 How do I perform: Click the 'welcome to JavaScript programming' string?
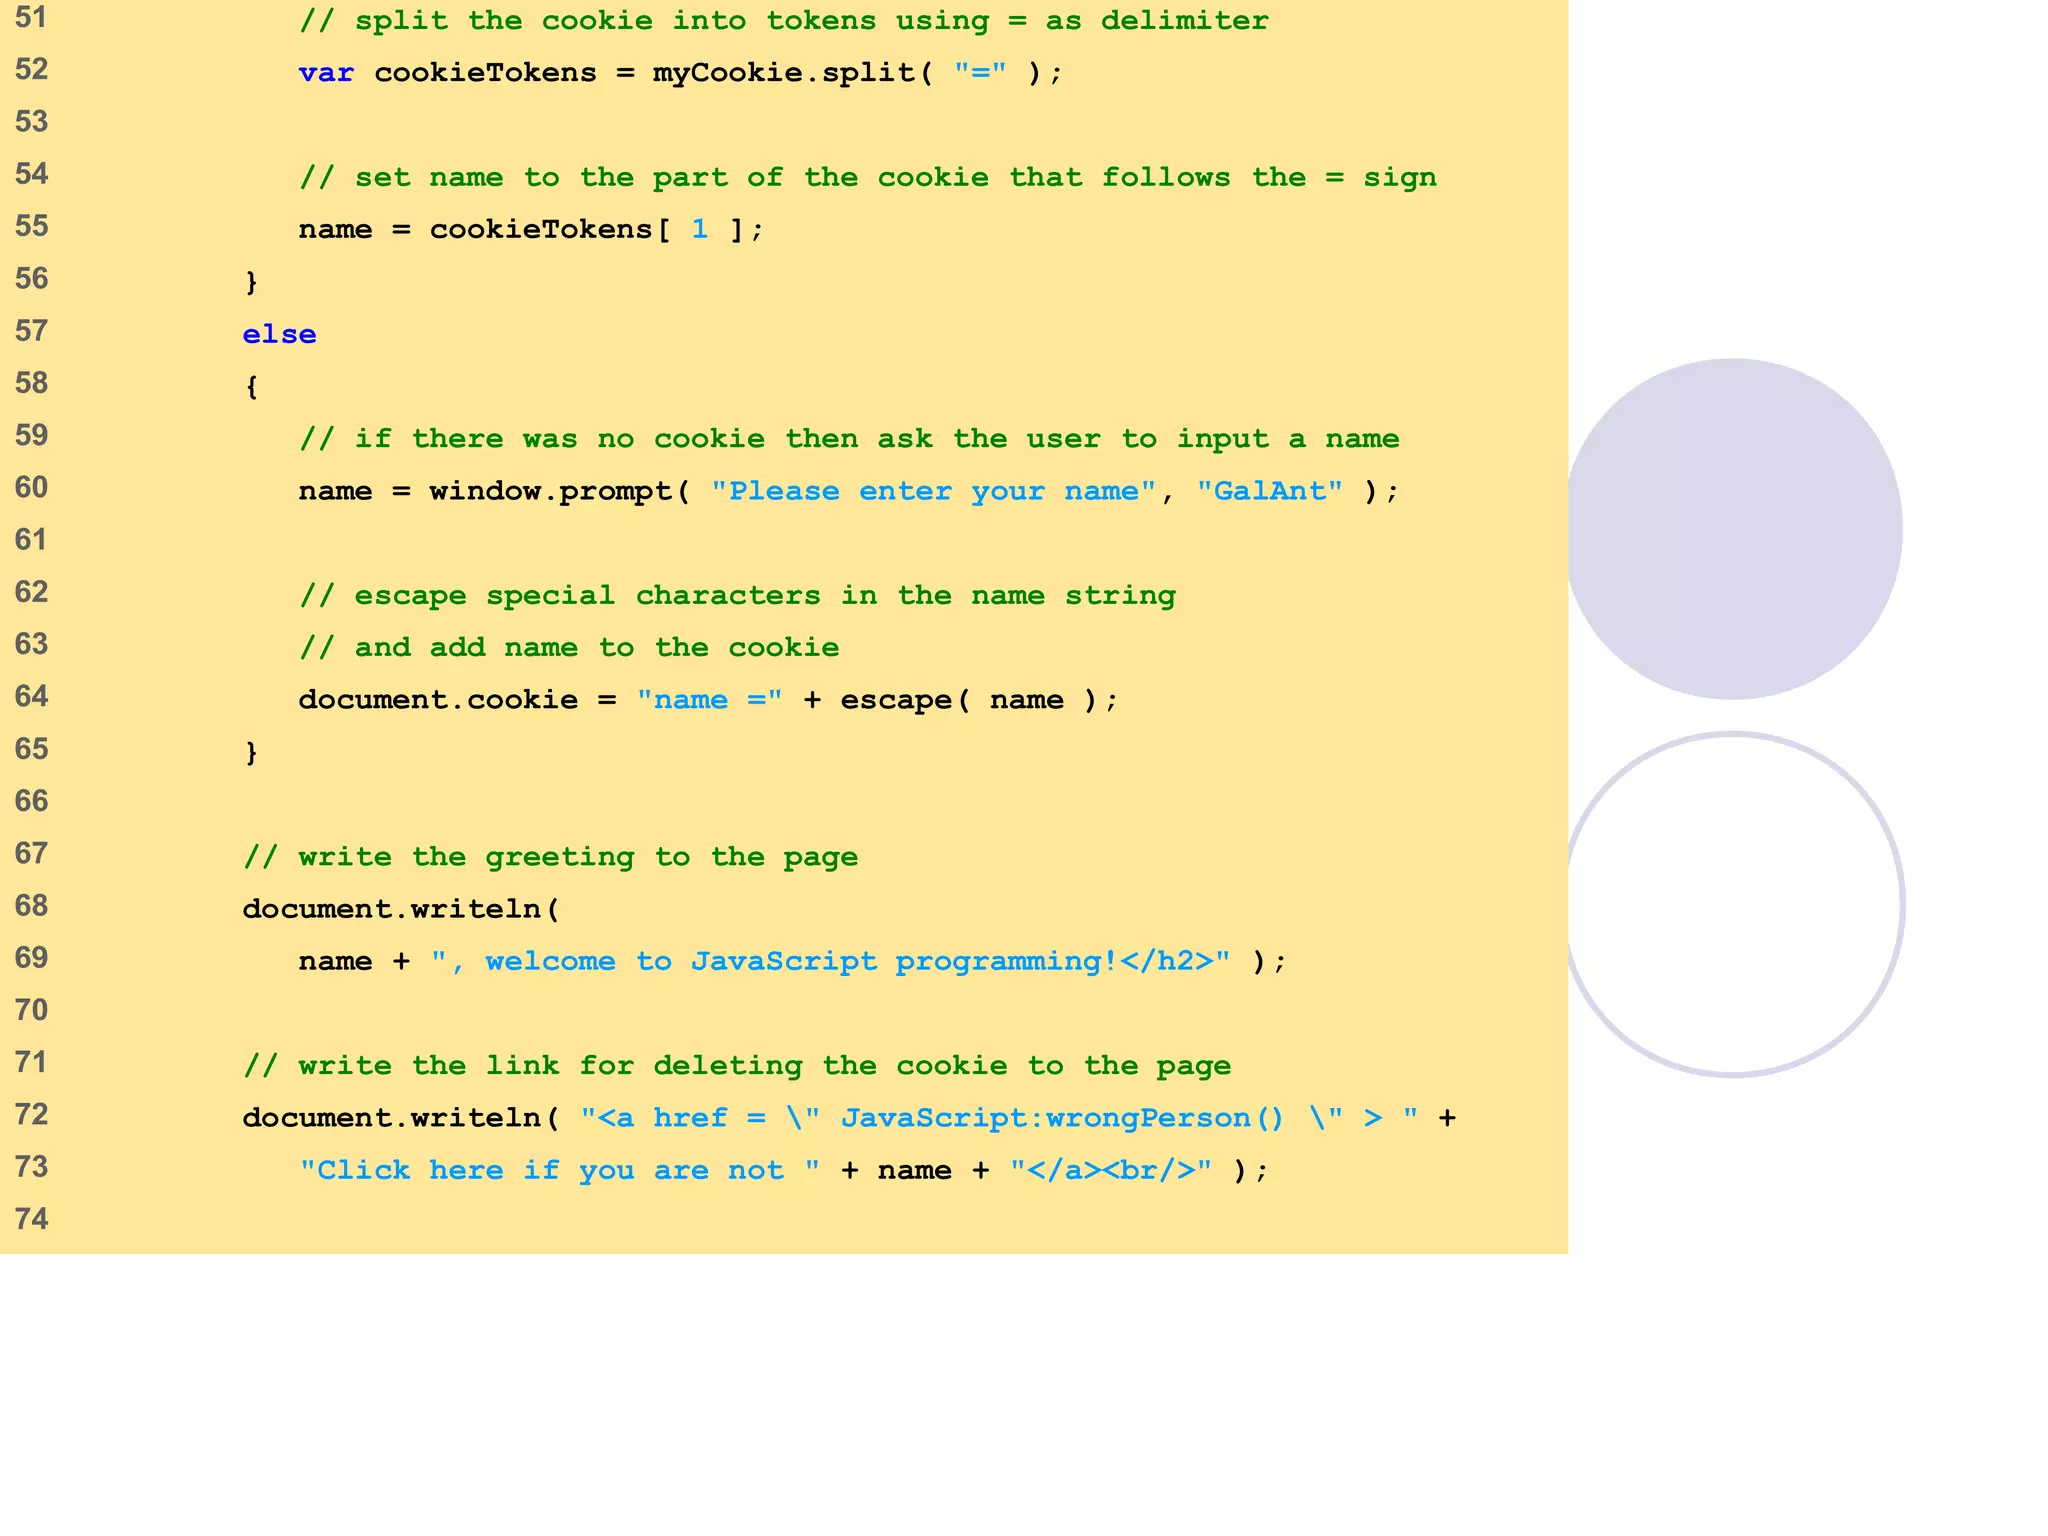point(830,962)
